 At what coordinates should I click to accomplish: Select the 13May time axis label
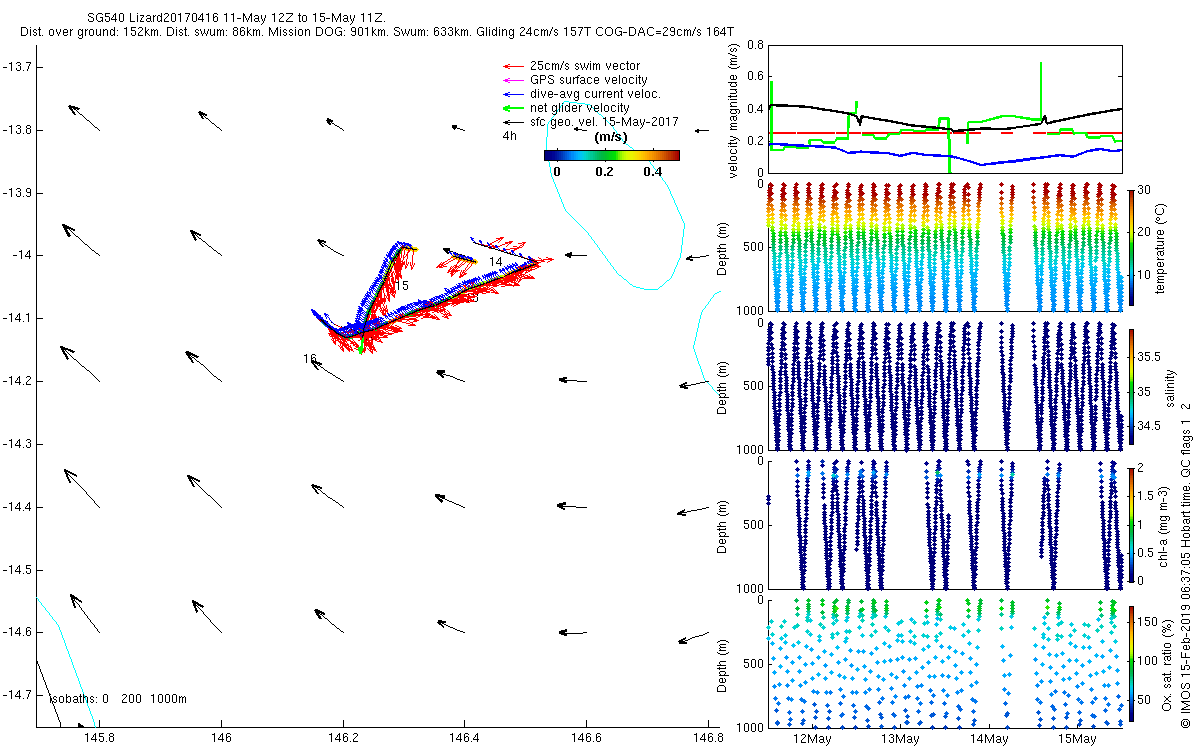[x=900, y=738]
